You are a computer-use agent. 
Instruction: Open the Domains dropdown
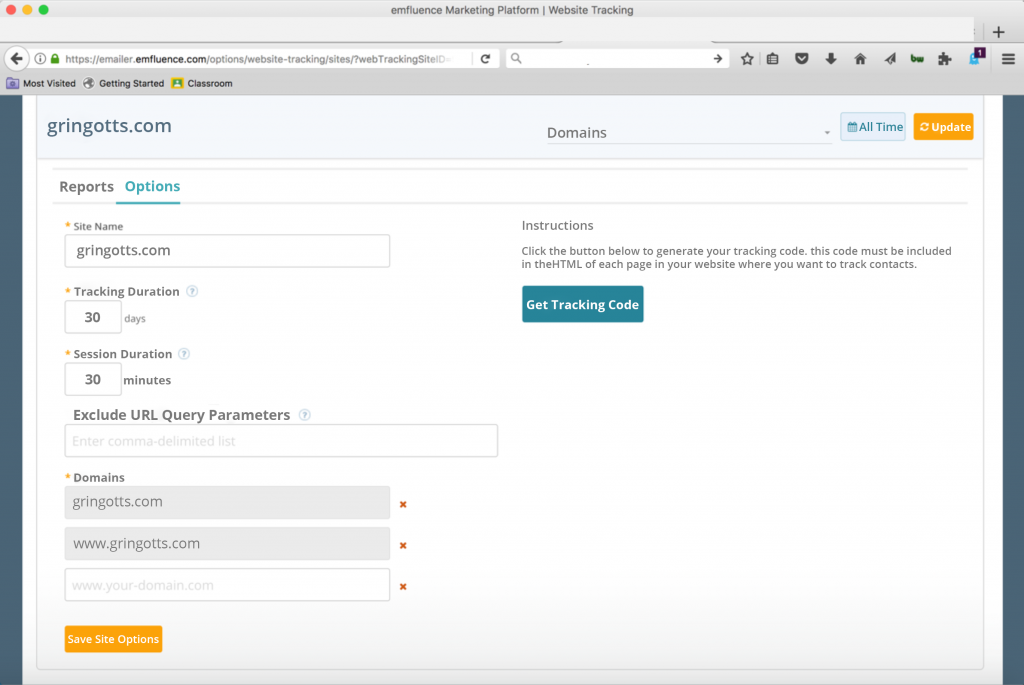click(x=689, y=130)
